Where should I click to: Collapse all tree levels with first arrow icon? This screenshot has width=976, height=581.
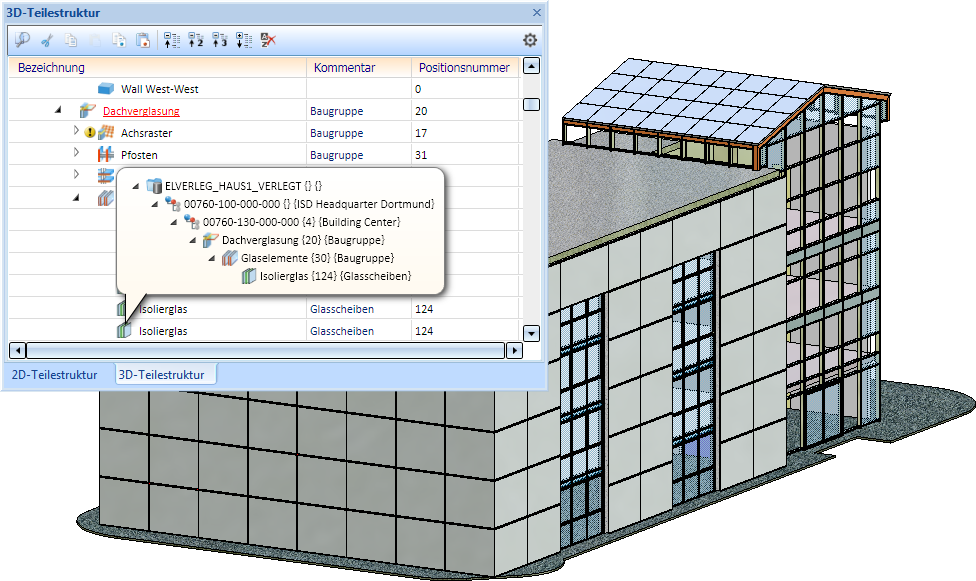click(x=172, y=40)
